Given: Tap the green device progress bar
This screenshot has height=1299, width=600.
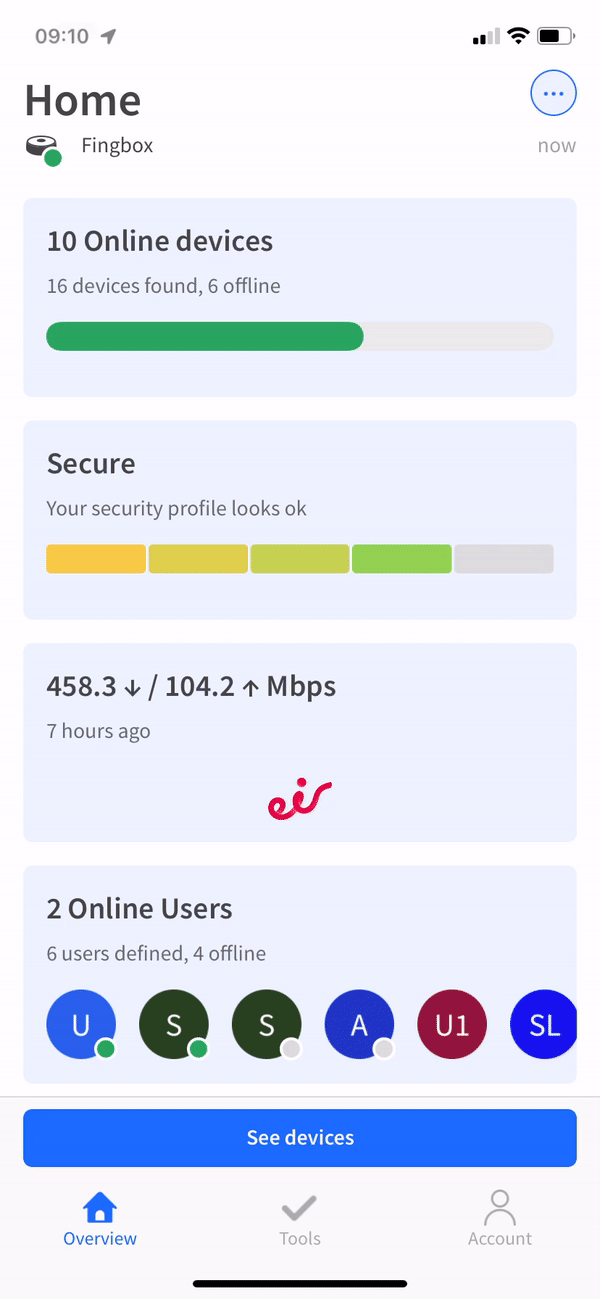Looking at the screenshot, I should (x=204, y=336).
